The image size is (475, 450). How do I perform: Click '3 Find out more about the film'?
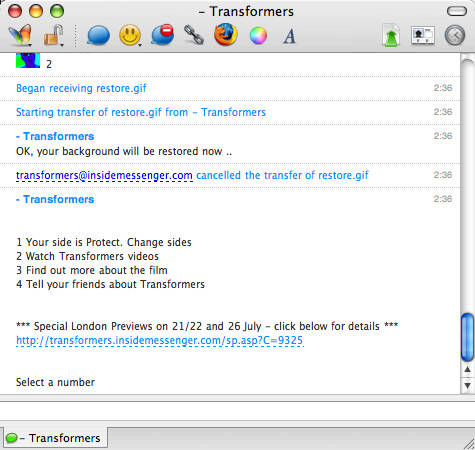click(x=92, y=270)
